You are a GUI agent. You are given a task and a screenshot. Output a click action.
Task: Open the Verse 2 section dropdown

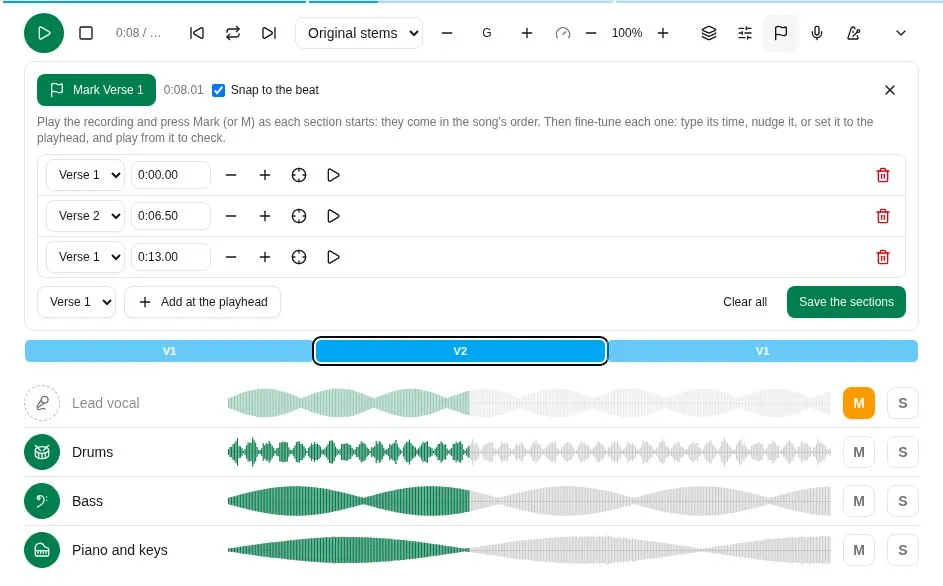[85, 216]
